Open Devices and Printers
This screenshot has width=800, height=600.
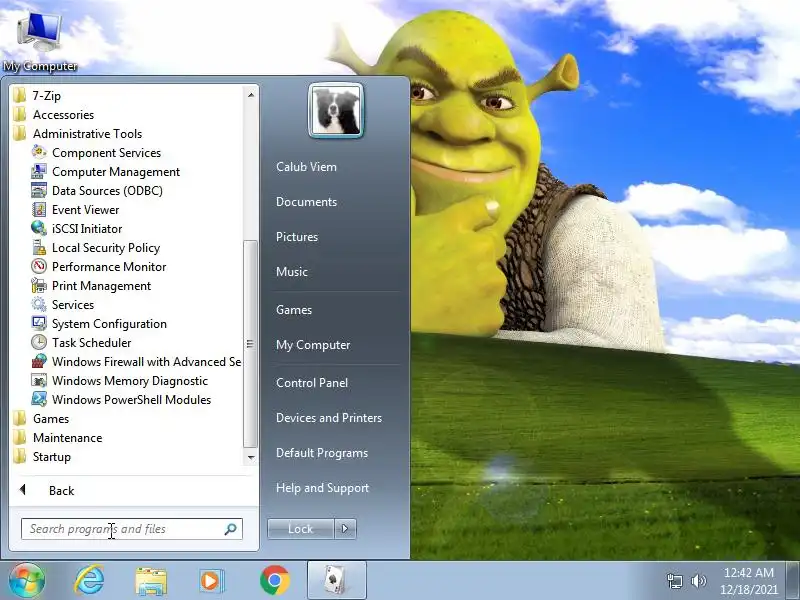(x=329, y=418)
